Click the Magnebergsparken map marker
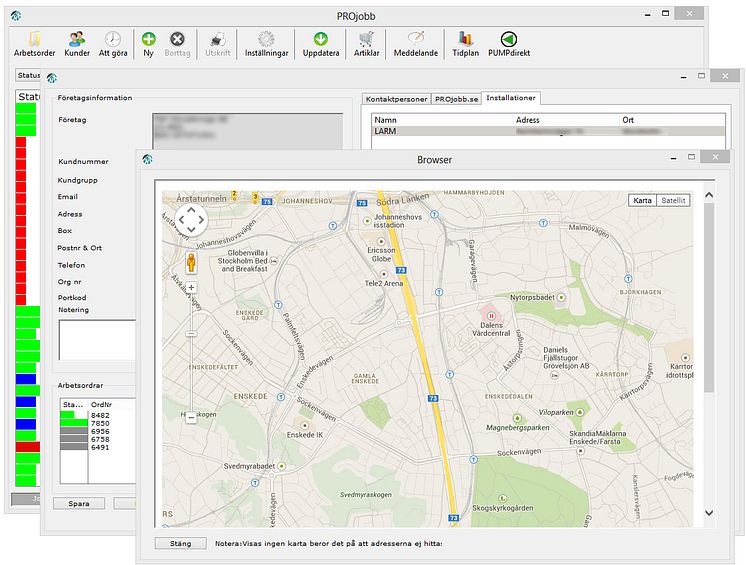 517,418
